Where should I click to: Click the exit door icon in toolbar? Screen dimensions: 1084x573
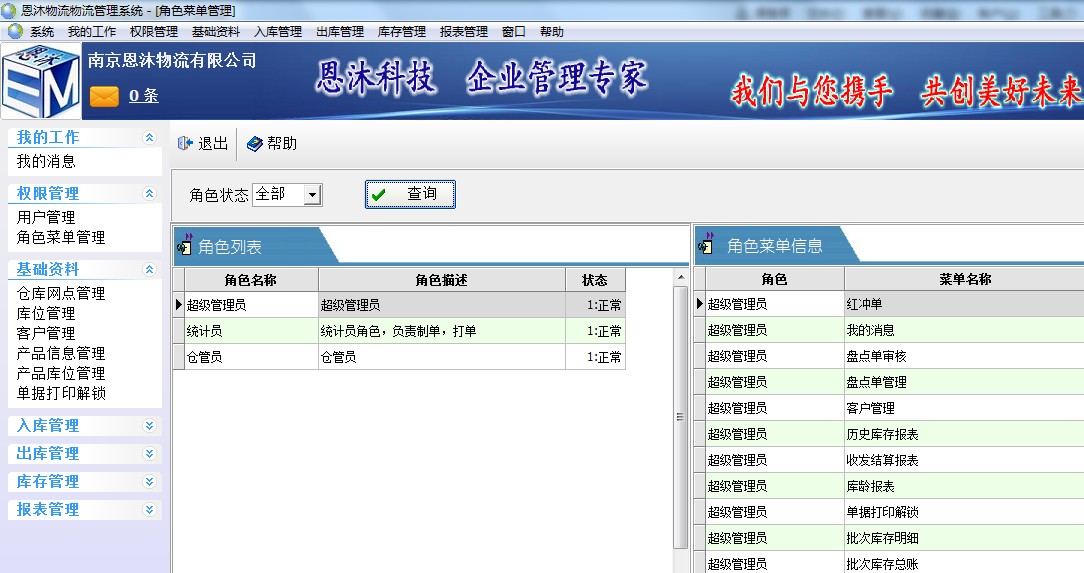coord(185,144)
